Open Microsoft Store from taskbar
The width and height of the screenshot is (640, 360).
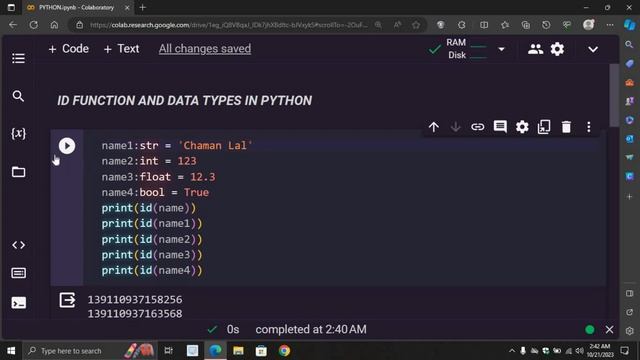tap(261, 351)
